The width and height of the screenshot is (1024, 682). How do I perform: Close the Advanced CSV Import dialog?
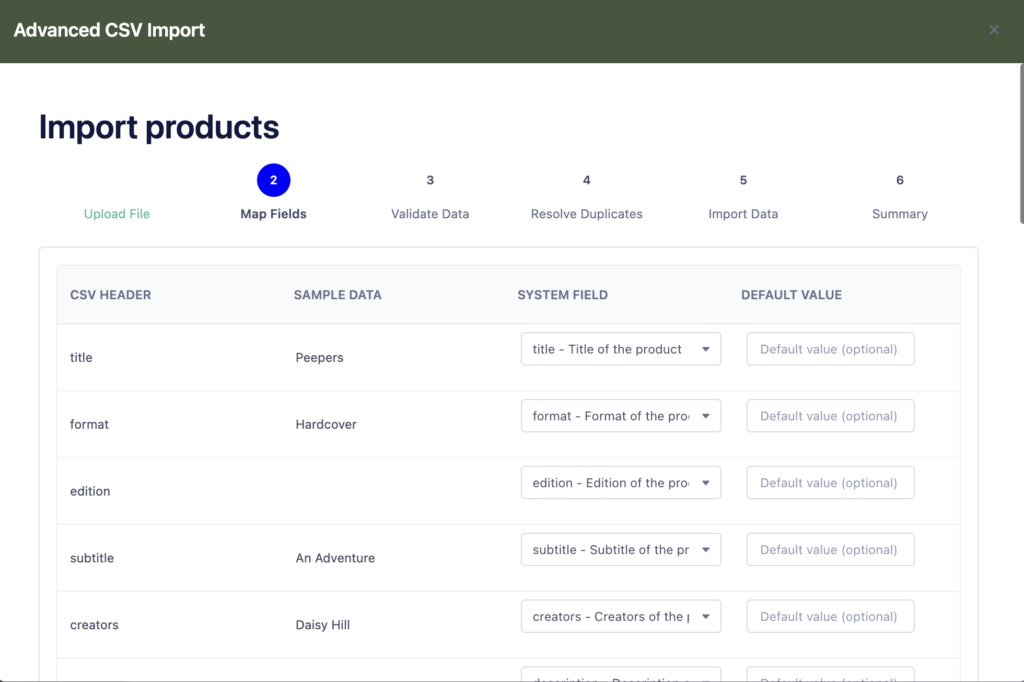(x=993, y=30)
